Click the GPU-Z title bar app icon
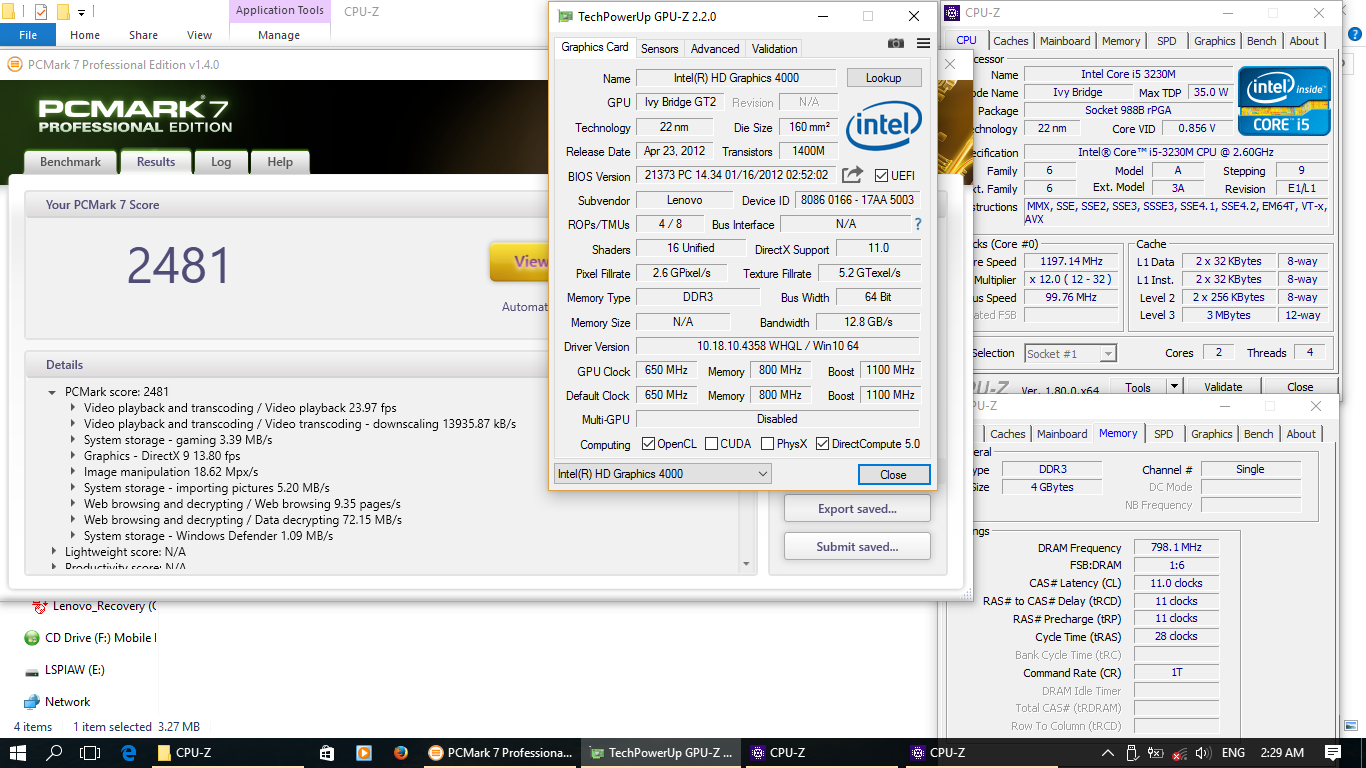Image resolution: width=1366 pixels, height=768 pixels. point(566,16)
